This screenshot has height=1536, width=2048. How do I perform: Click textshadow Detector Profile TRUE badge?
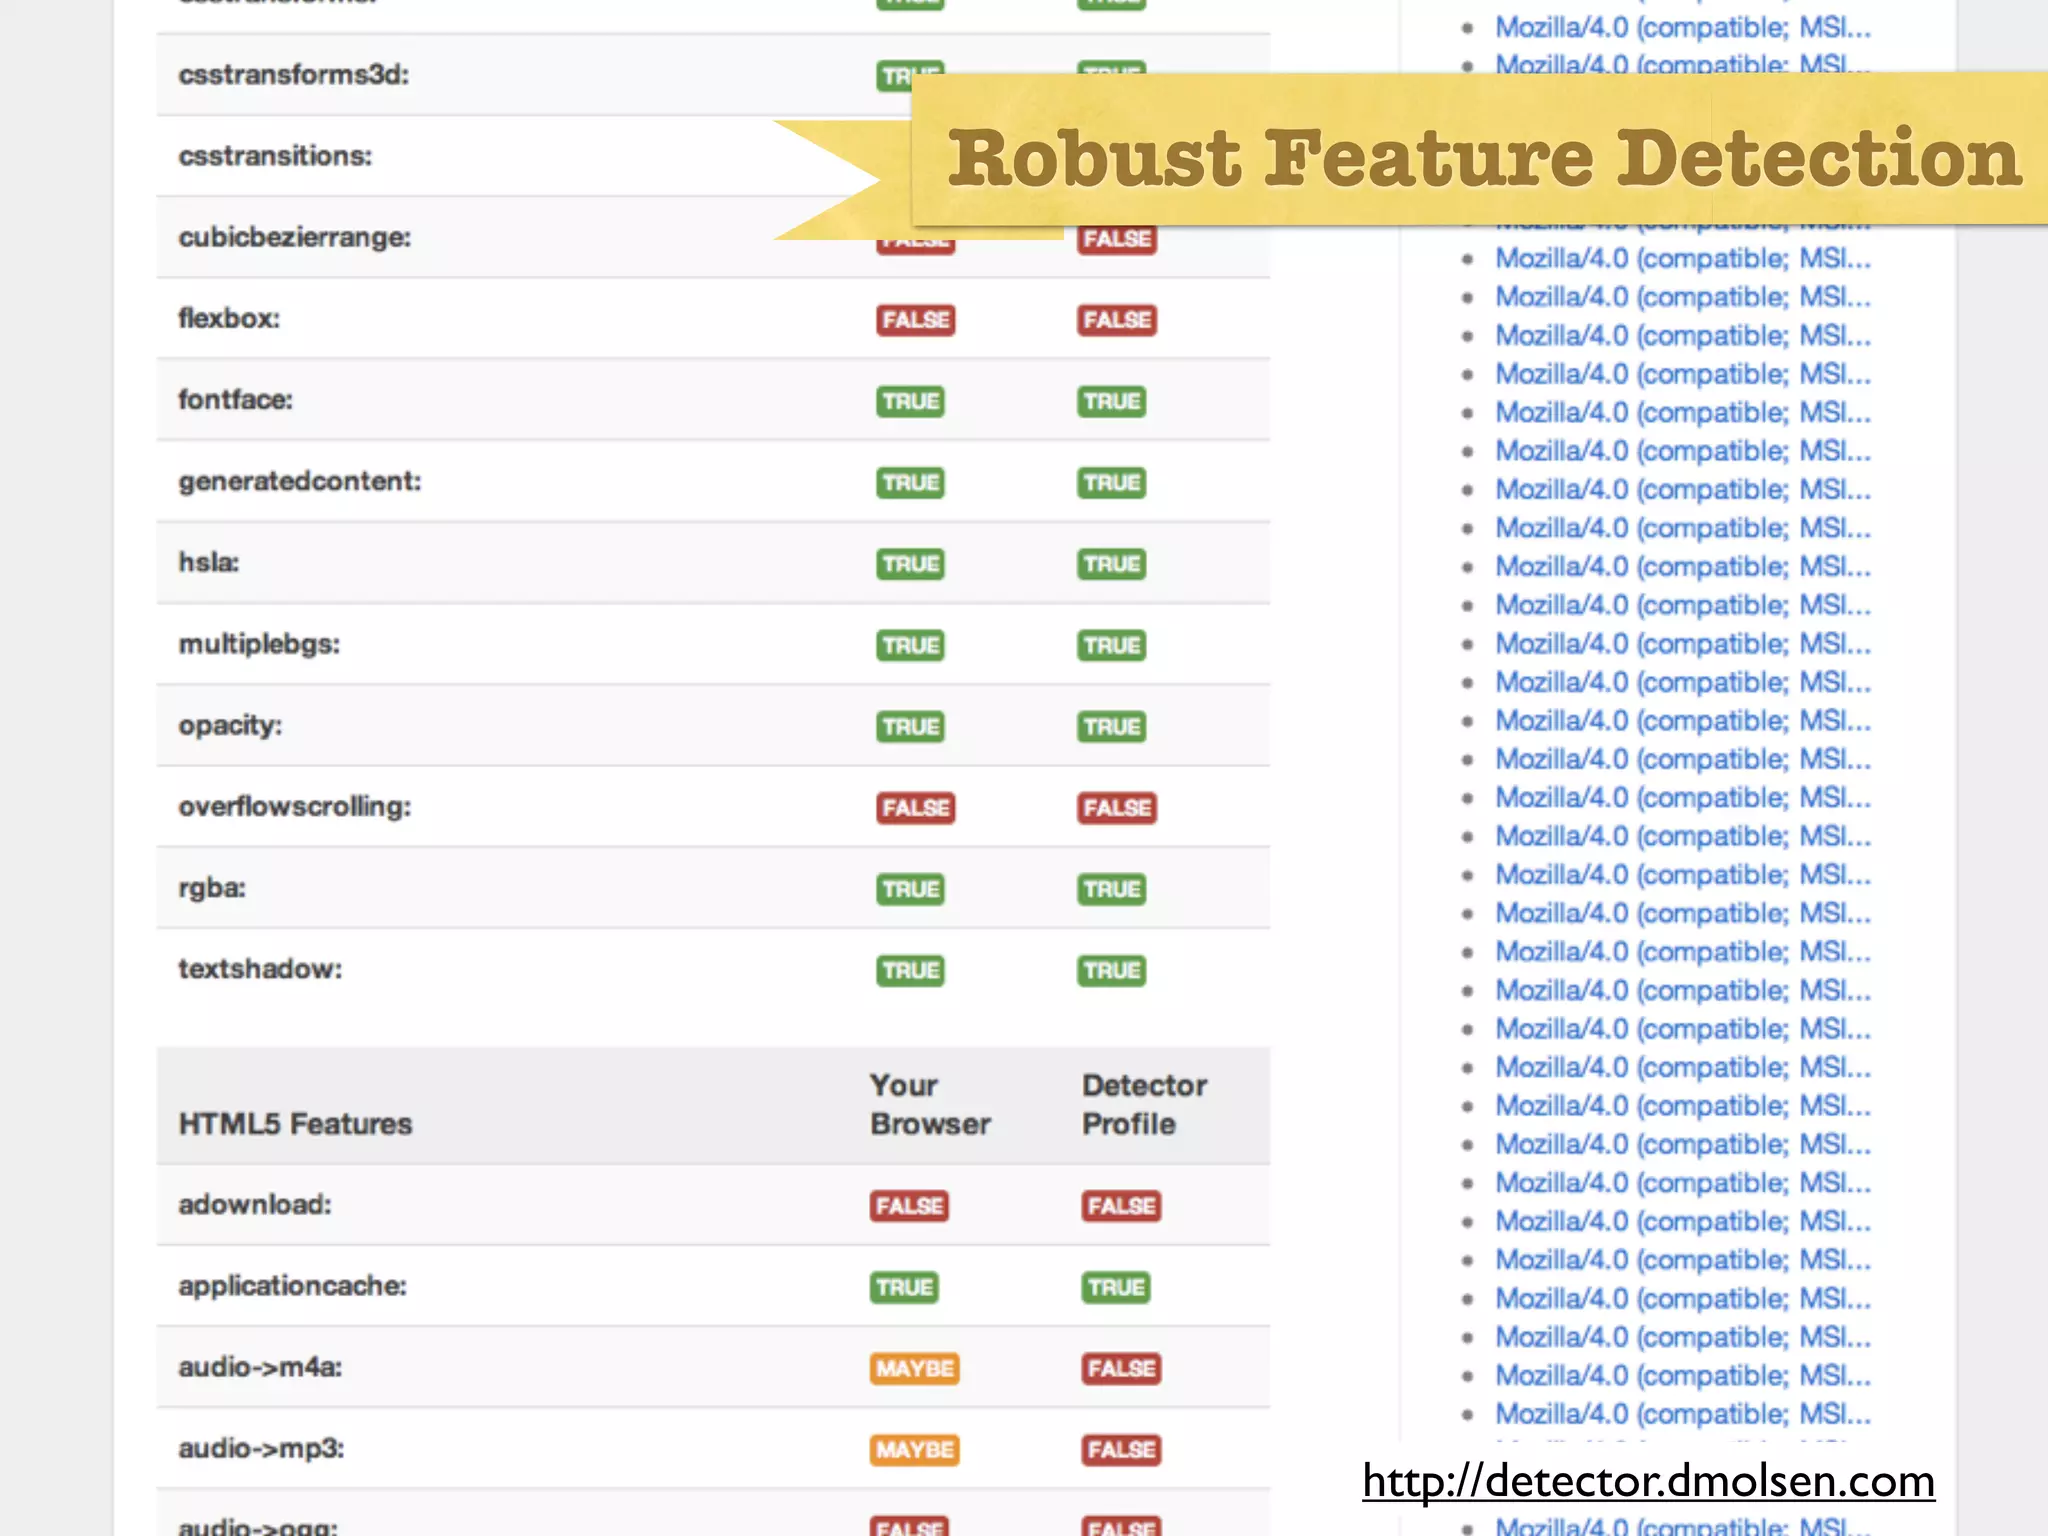1112,971
